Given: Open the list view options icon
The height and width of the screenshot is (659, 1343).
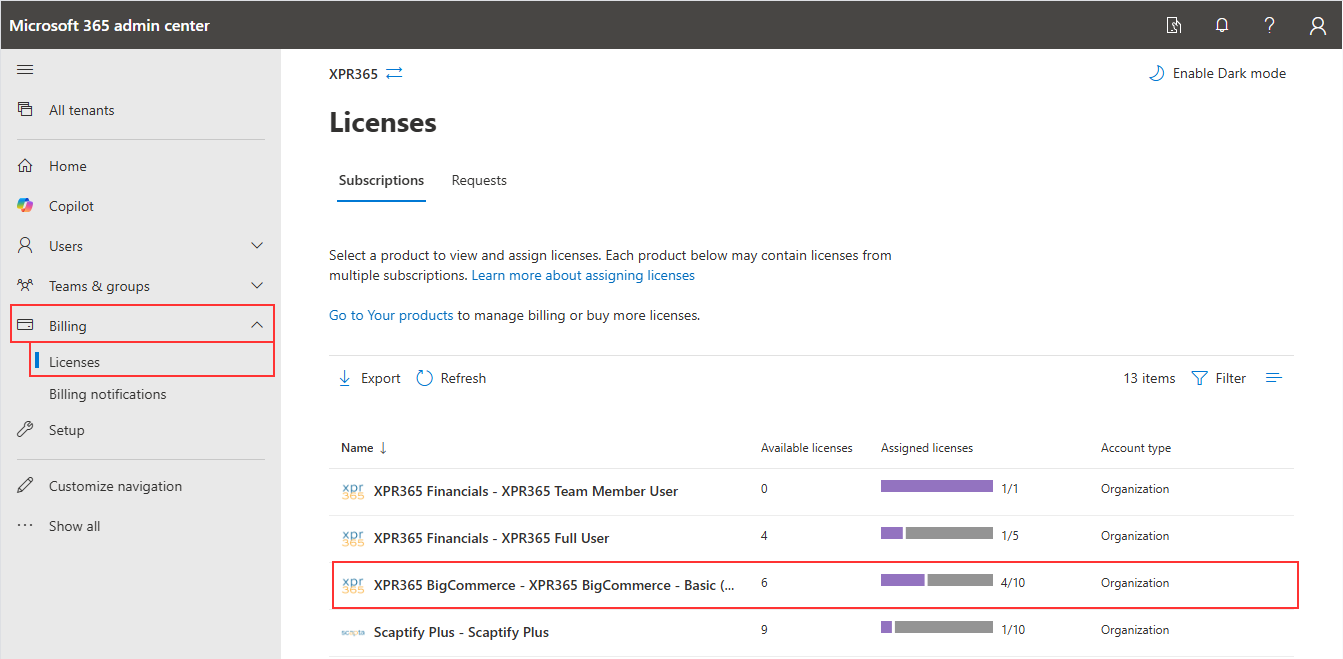Looking at the screenshot, I should point(1273,377).
